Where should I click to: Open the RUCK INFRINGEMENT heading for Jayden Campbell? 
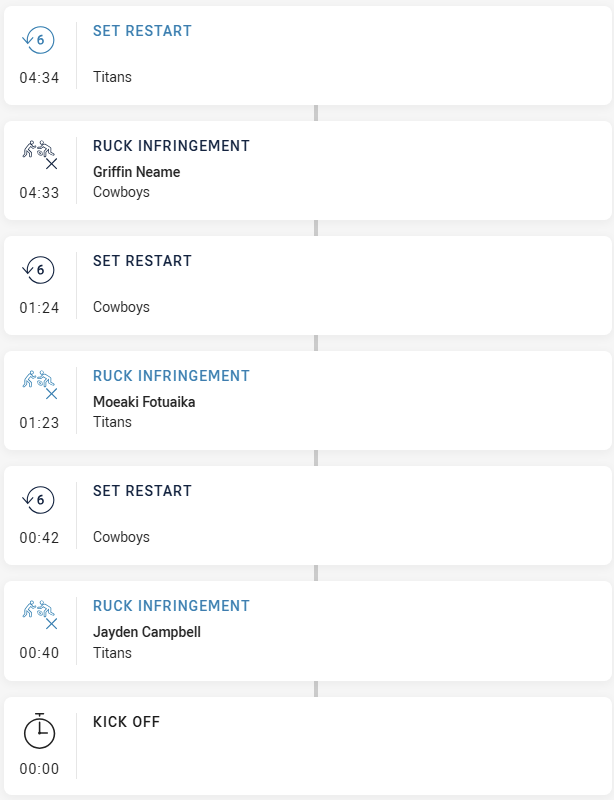[171, 606]
